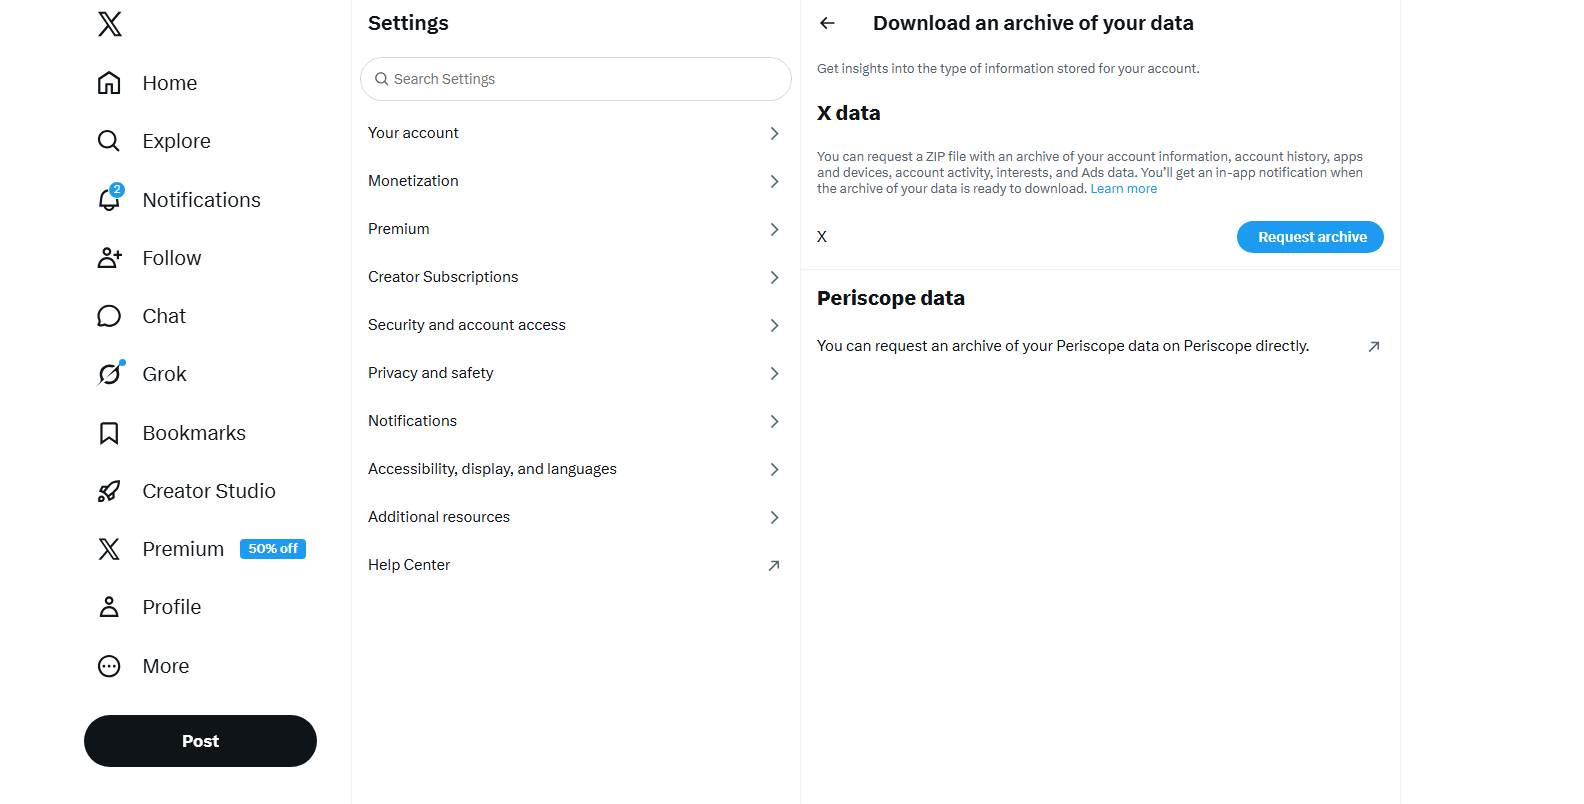
Task: Click the Grok label in sidebar
Action: pyautogui.click(x=164, y=374)
